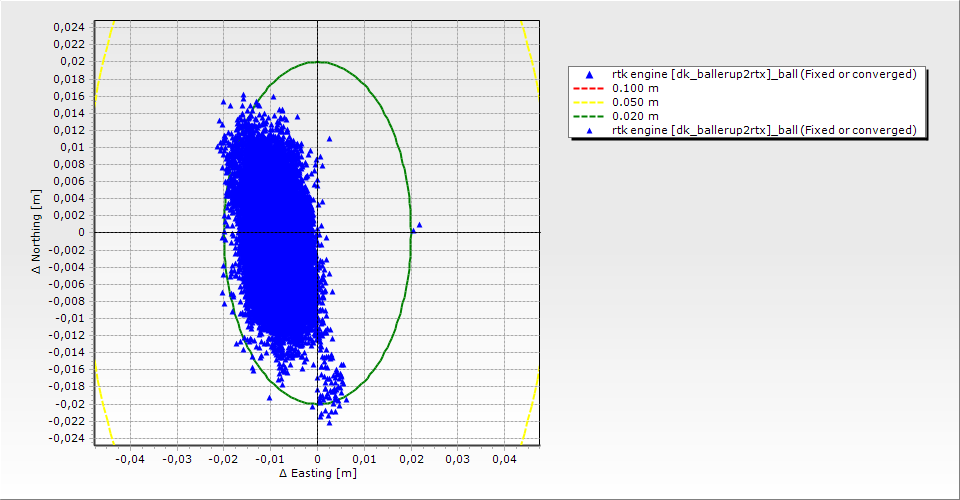
Task: Click the "0,002" Northing axis tick label
Action: click(x=69, y=215)
